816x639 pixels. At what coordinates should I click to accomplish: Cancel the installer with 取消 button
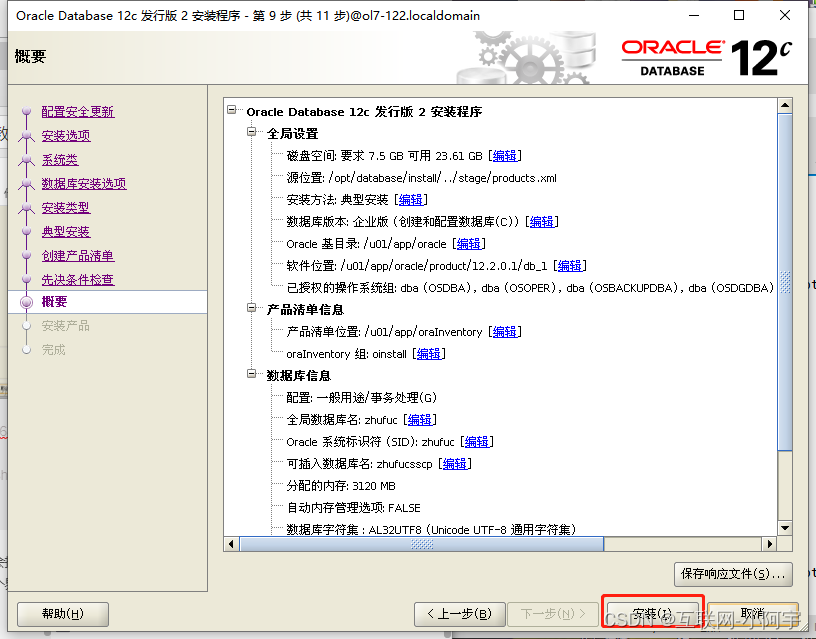753,614
